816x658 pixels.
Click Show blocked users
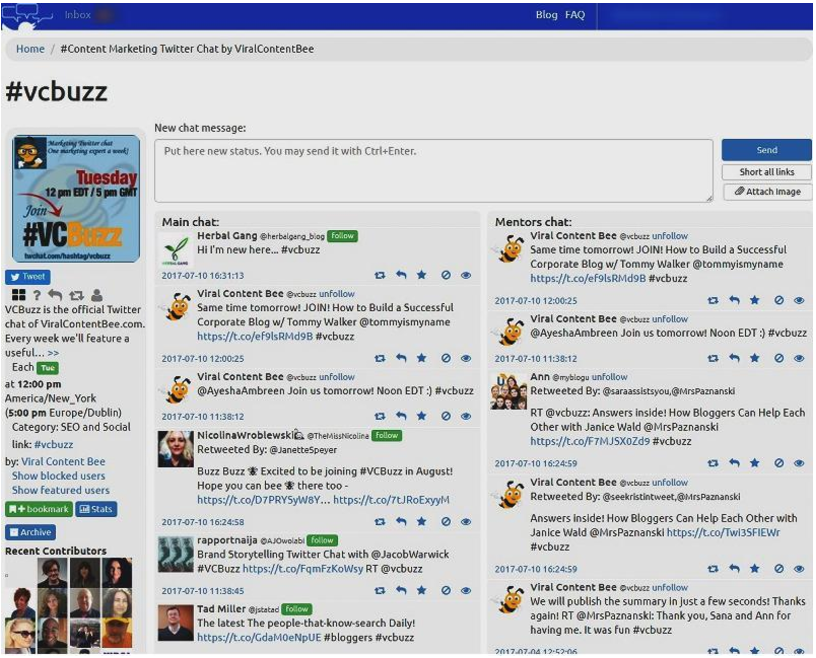[58, 476]
